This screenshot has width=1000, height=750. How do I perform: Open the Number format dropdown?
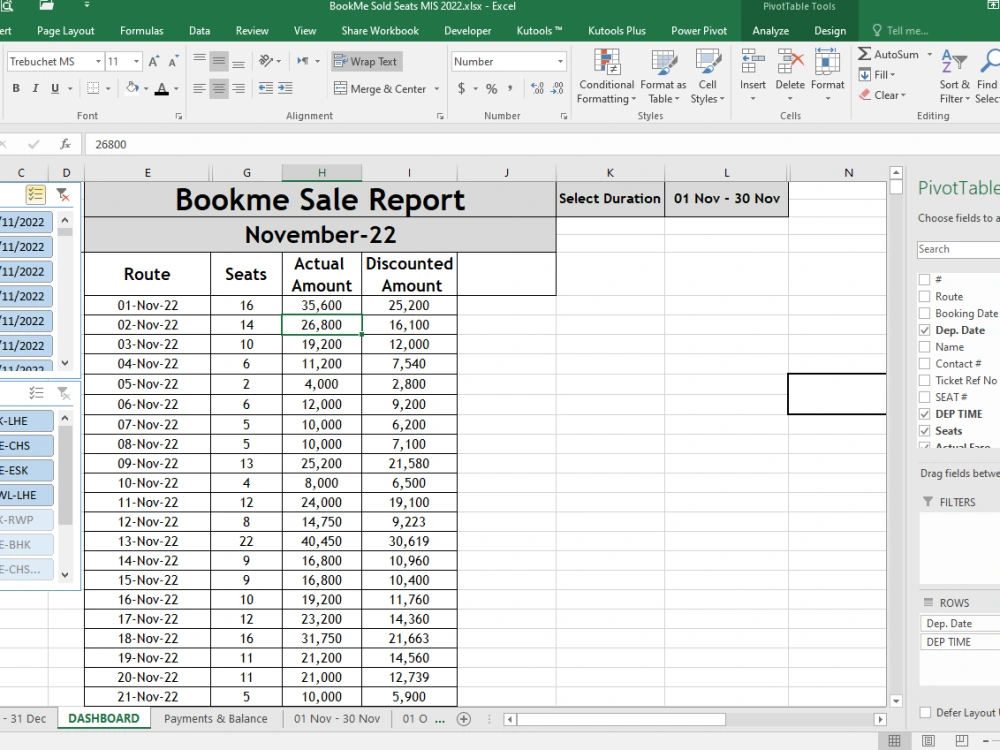click(x=560, y=61)
